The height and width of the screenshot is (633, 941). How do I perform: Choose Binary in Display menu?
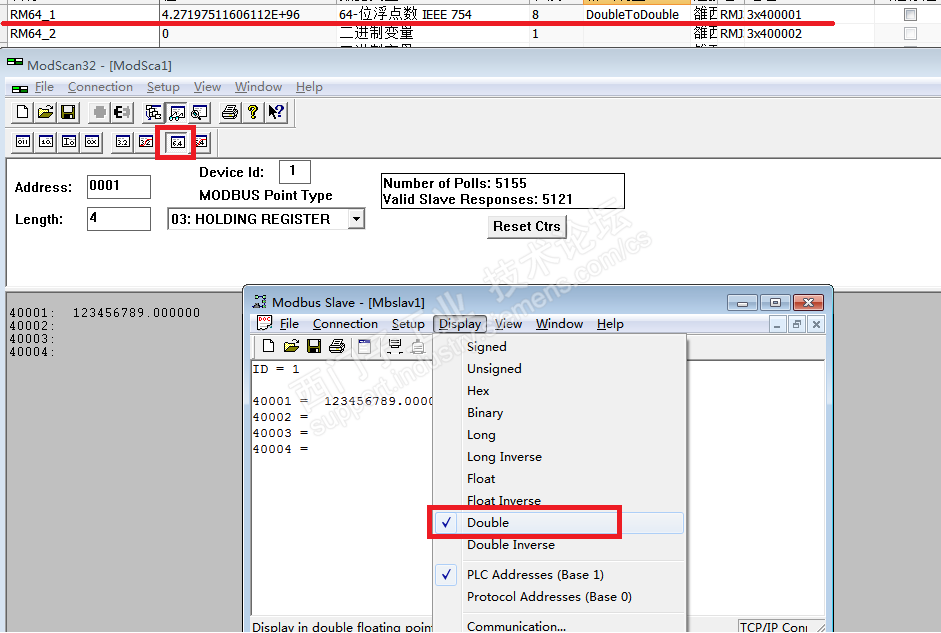(x=558, y=413)
